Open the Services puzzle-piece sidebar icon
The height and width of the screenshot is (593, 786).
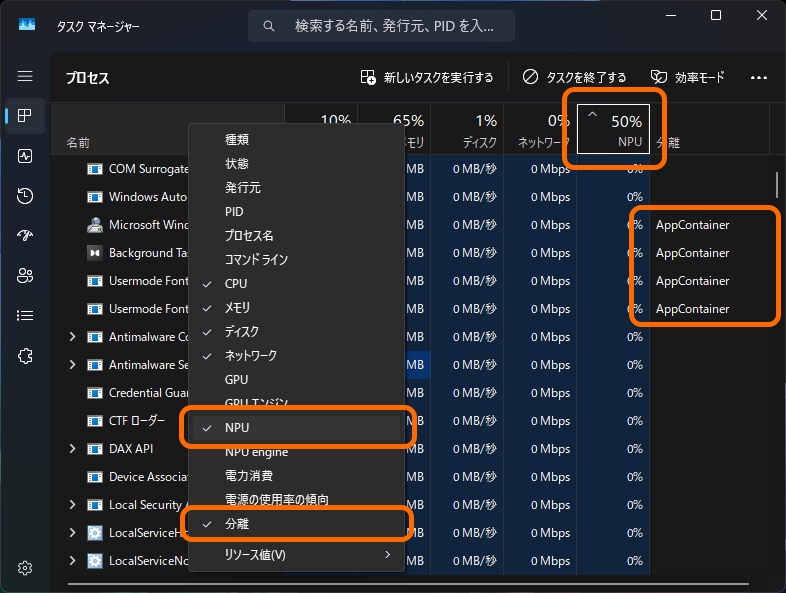click(x=25, y=356)
